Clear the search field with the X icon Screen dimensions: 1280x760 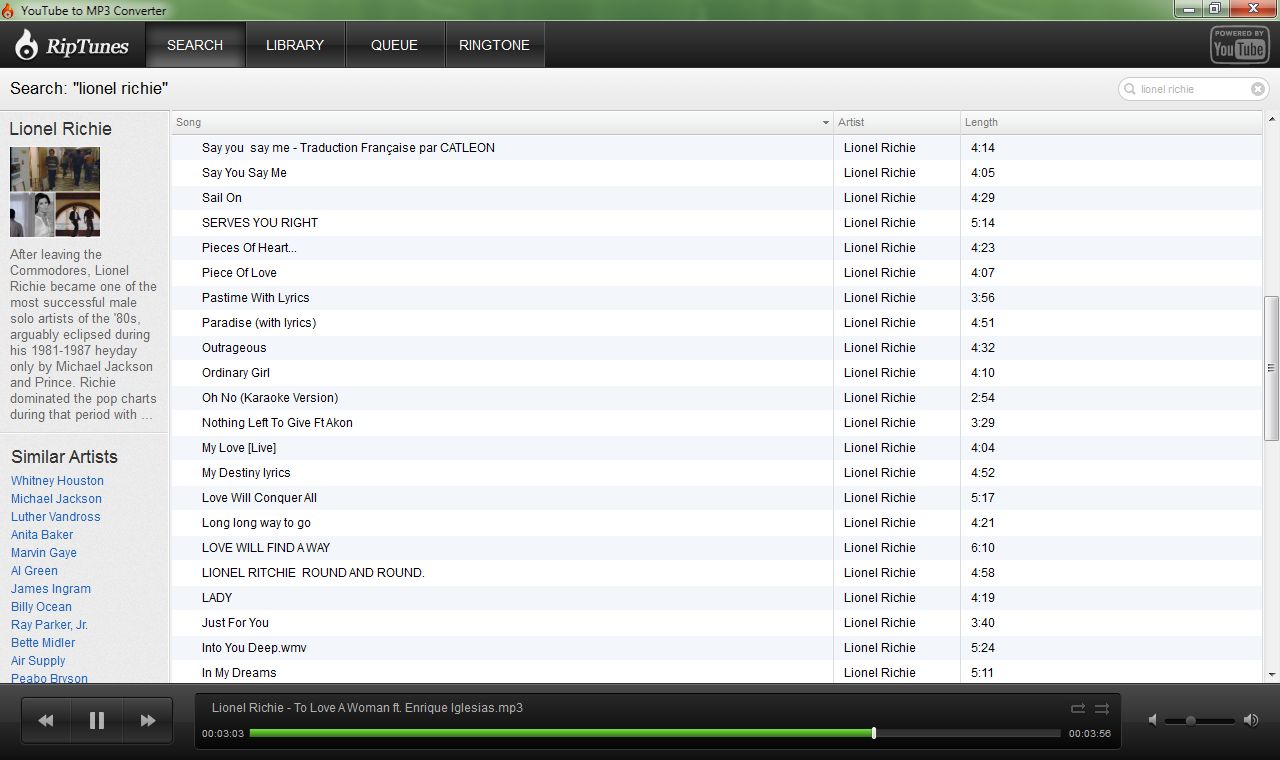pos(1258,89)
